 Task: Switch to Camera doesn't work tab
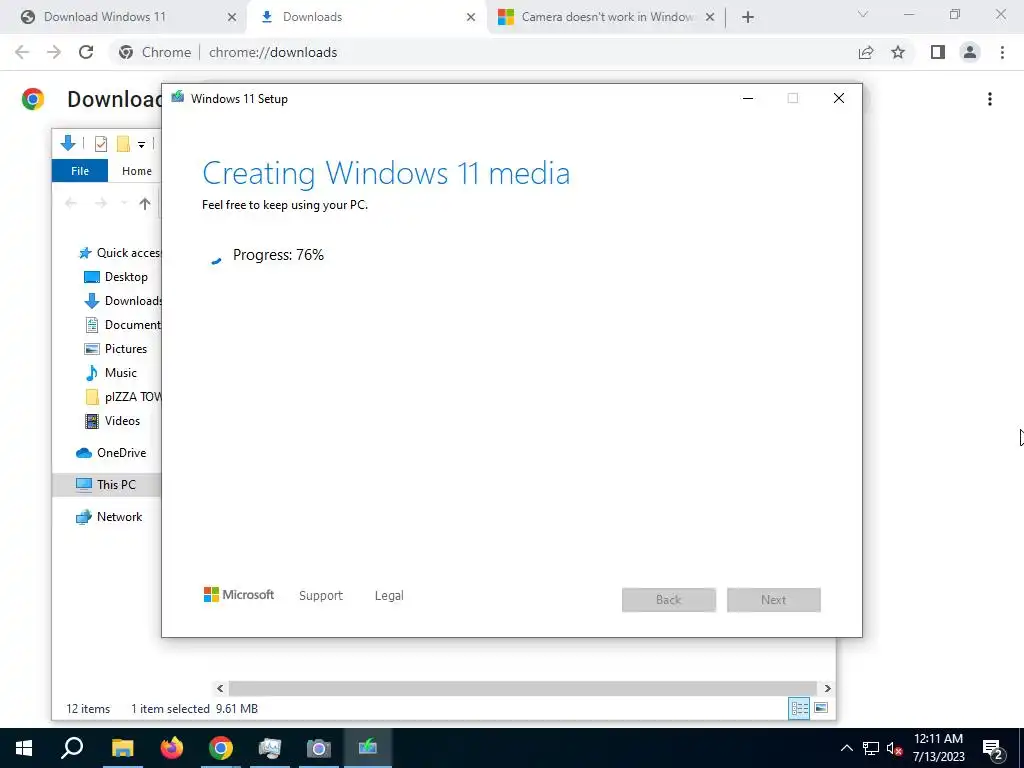pyautogui.click(x=607, y=17)
